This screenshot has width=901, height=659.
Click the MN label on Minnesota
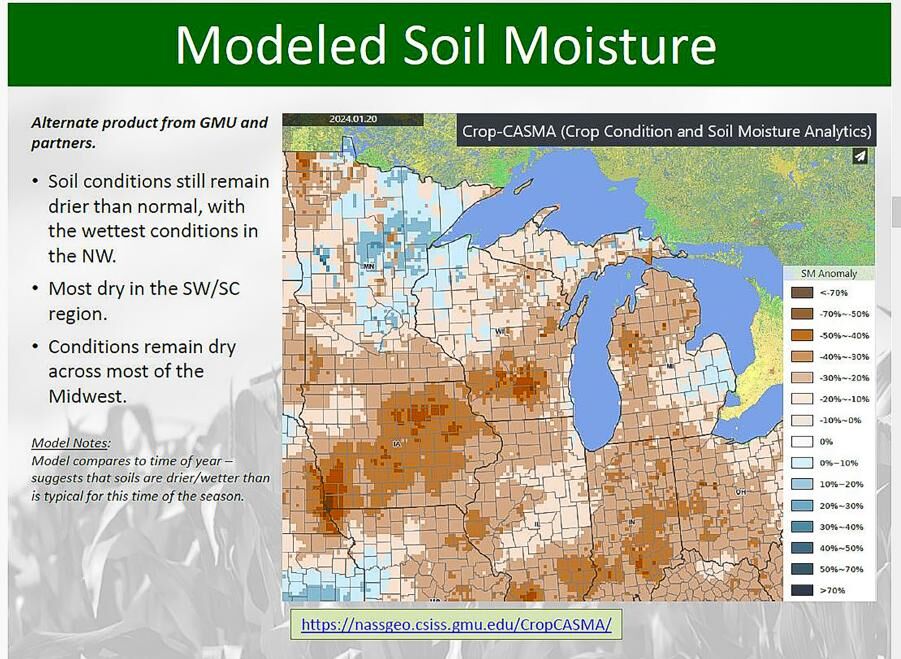point(367,267)
